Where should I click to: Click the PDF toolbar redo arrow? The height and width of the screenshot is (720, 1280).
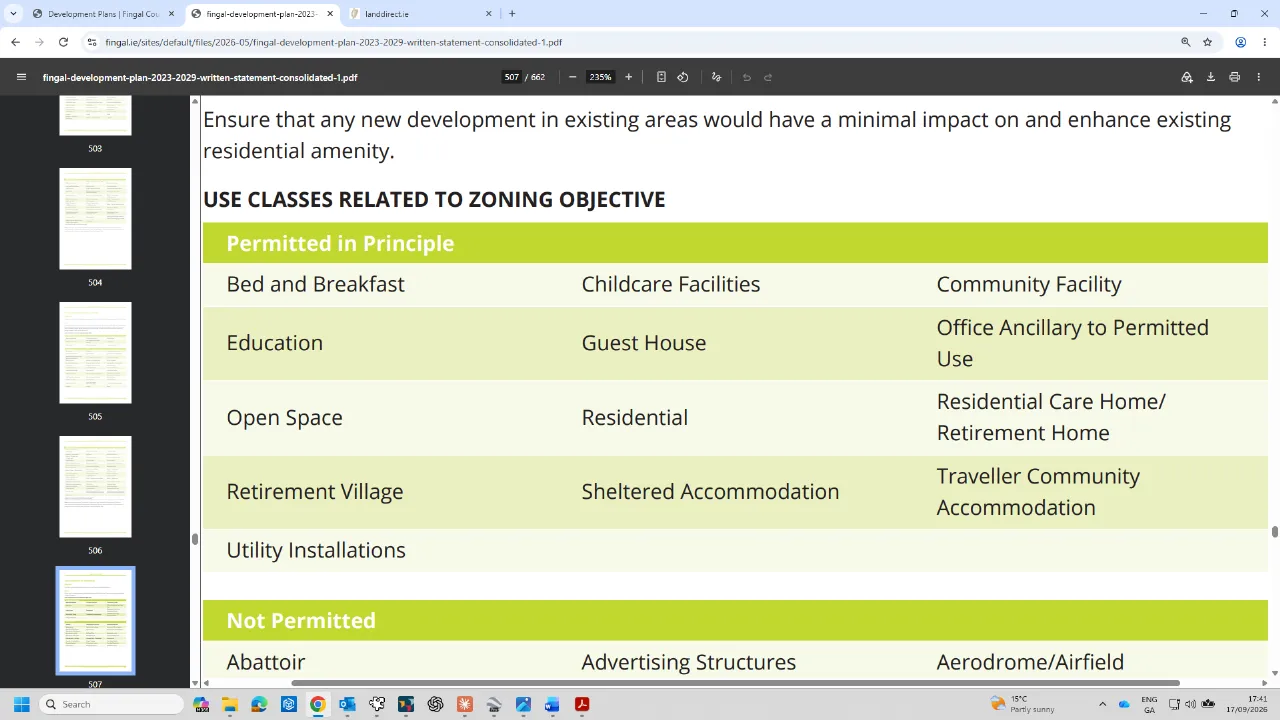pos(768,77)
